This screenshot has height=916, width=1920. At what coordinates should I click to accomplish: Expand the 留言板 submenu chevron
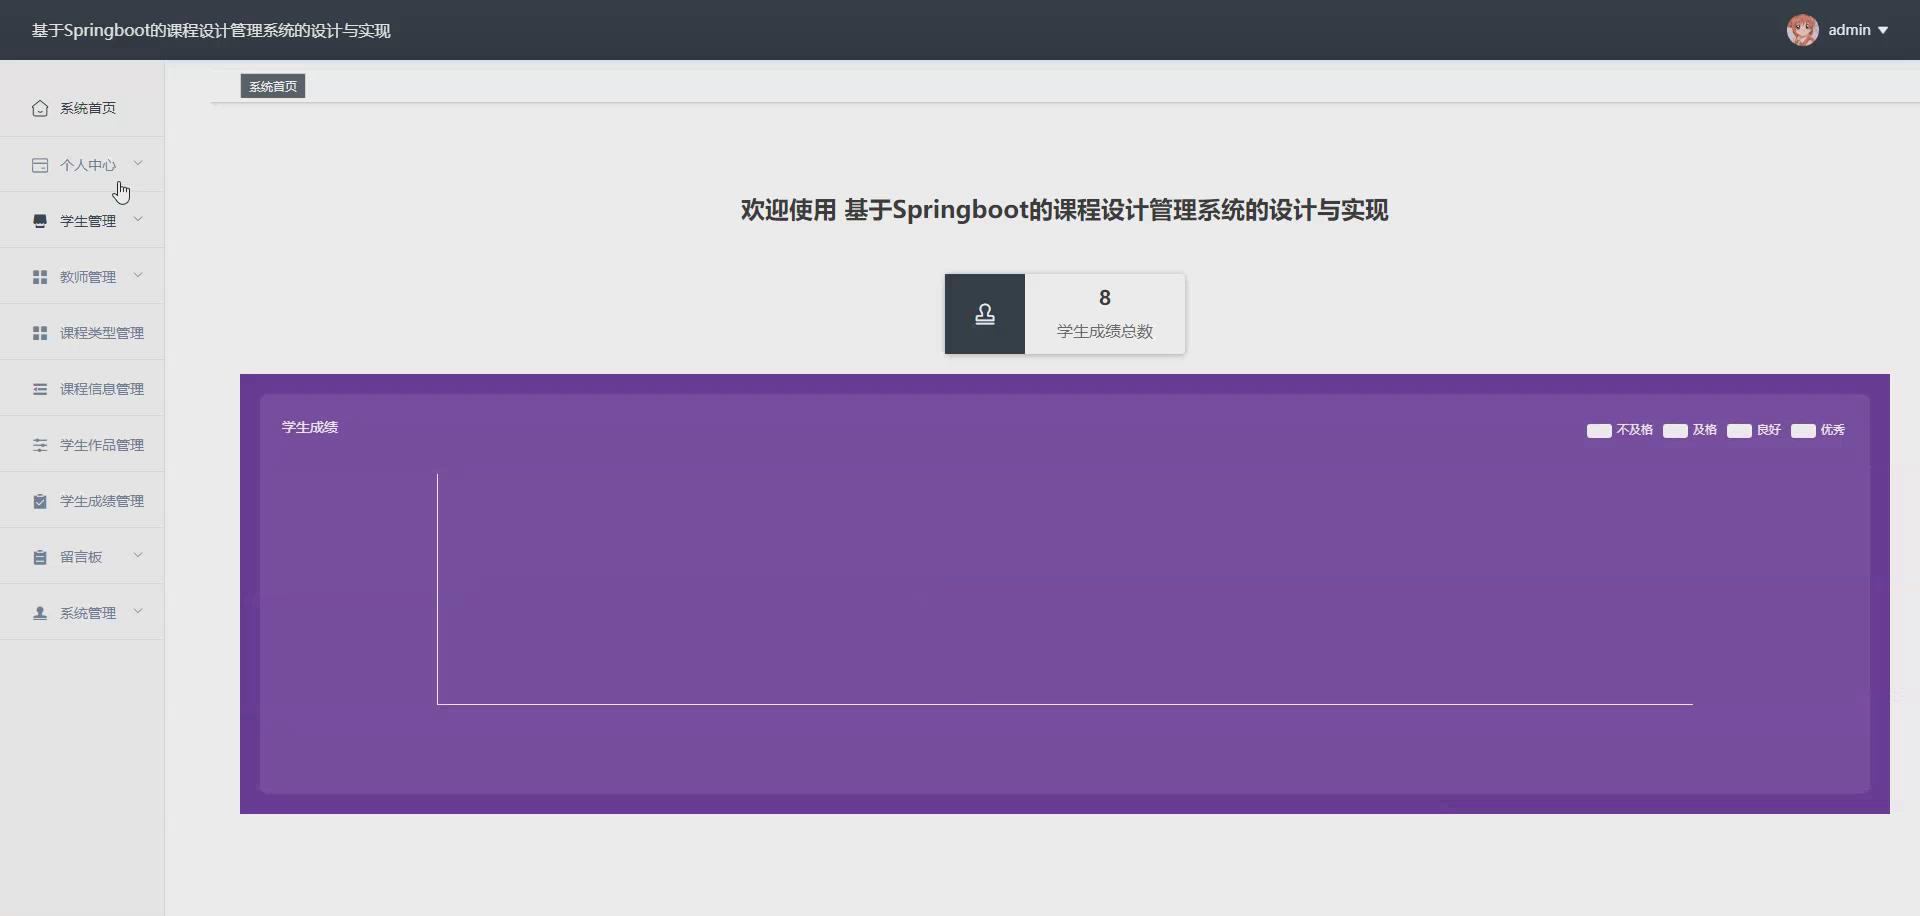point(138,554)
